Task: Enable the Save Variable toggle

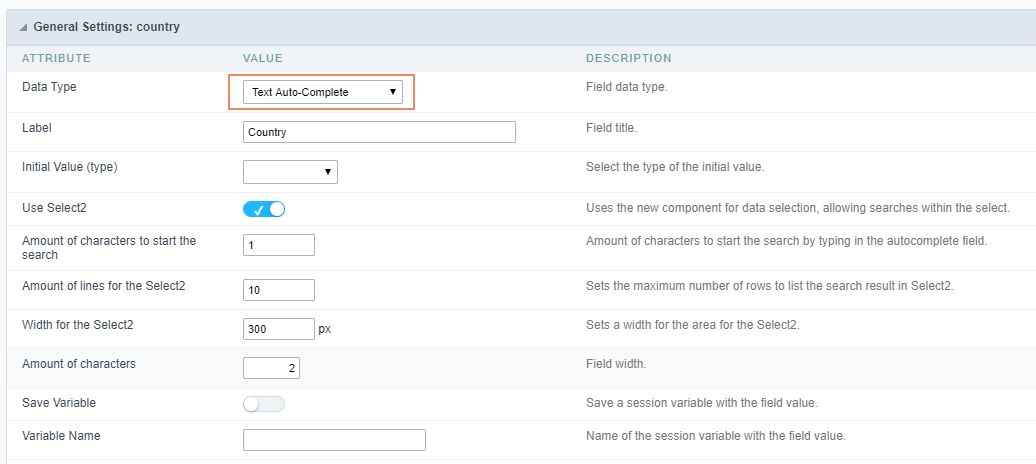Action: (264, 404)
